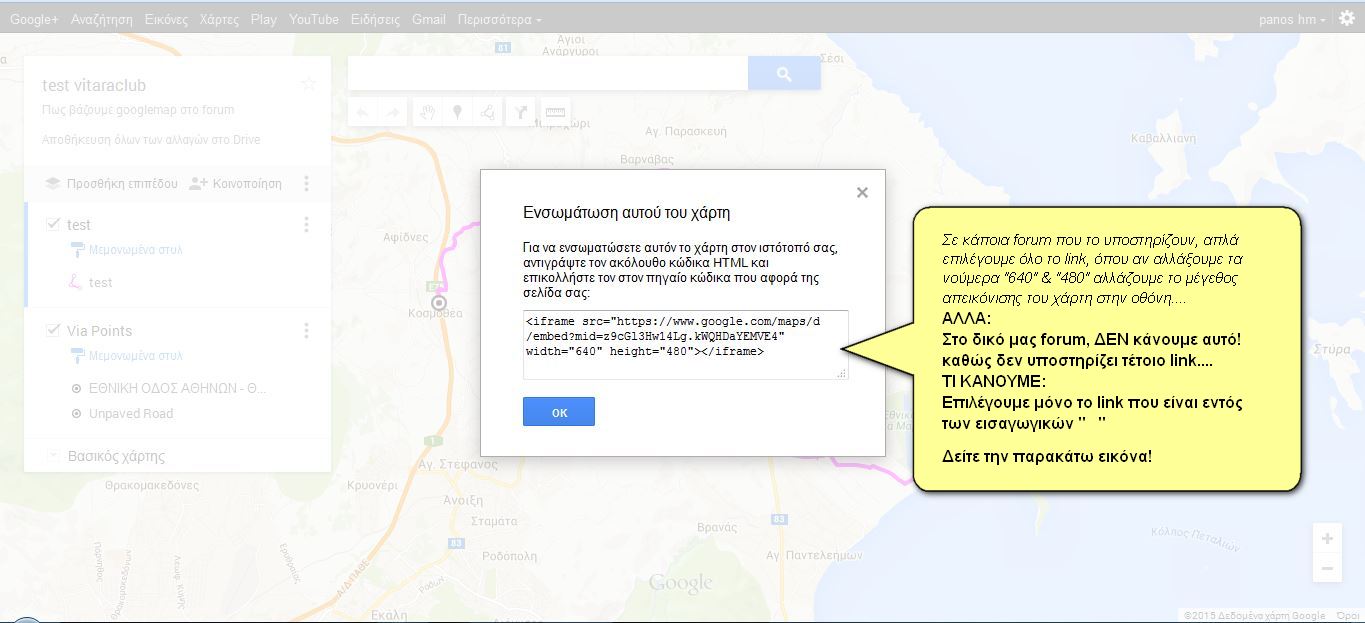Close the embed map dialog
The width and height of the screenshot is (1365, 623).
[862, 192]
